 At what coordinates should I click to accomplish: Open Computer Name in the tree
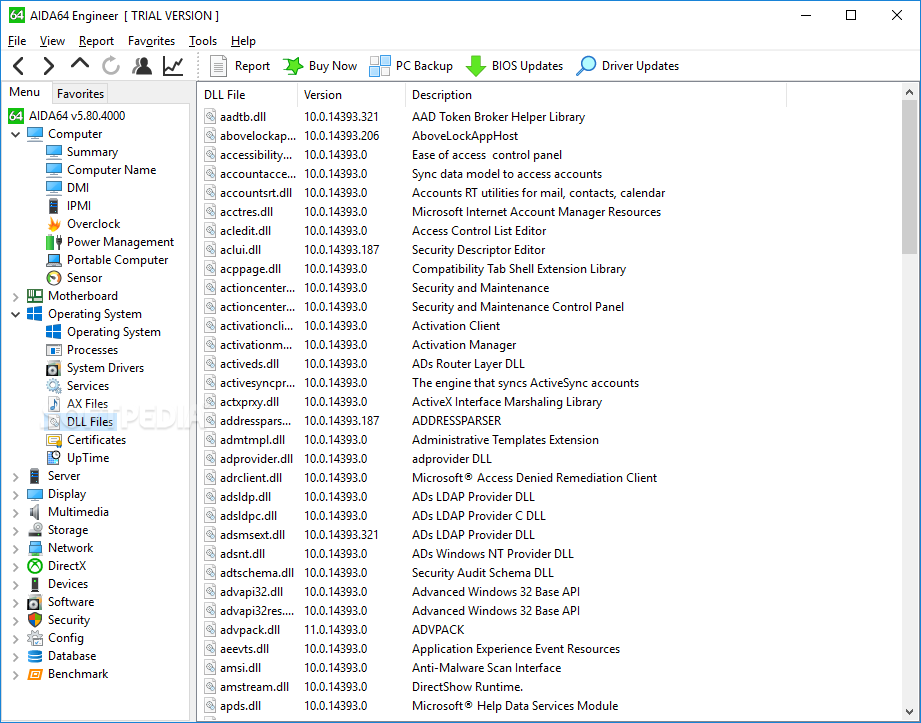112,170
